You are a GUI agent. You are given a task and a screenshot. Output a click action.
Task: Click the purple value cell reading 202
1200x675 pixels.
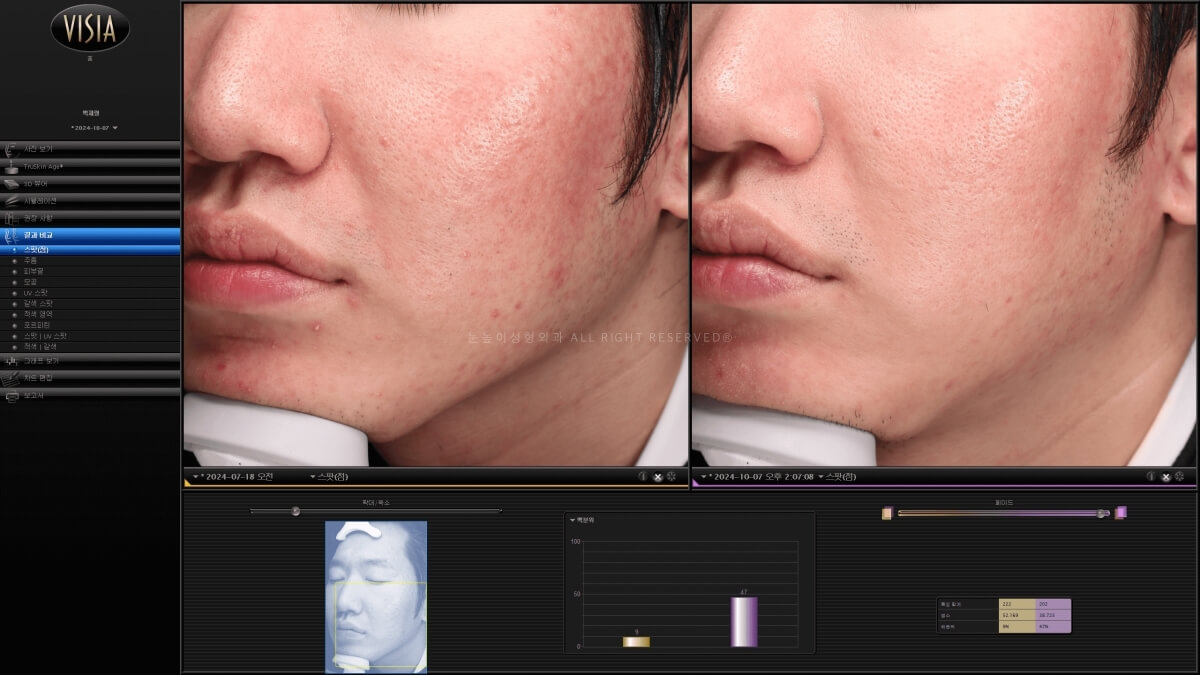coord(1053,604)
